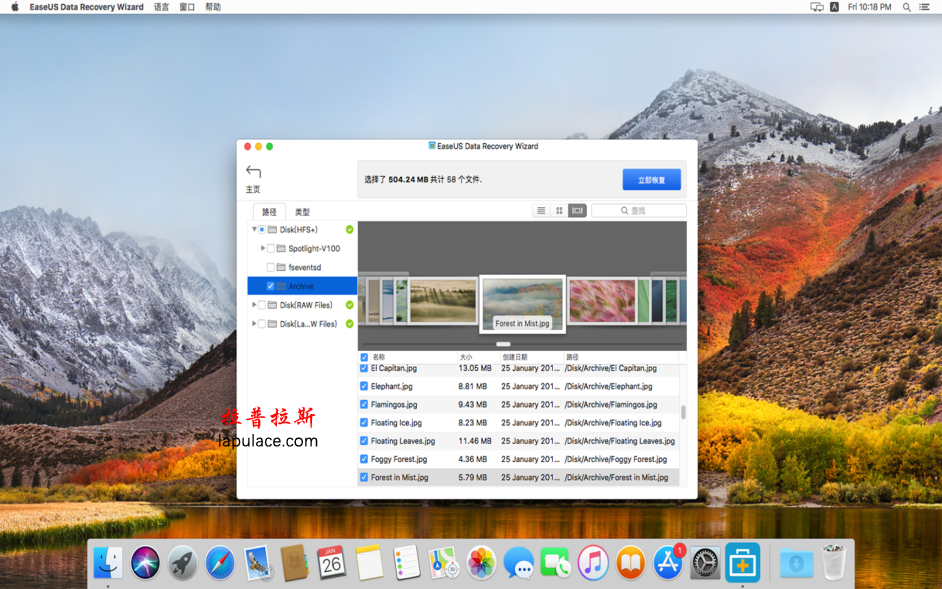This screenshot has width=942, height=589.
Task: Sort files by the 大小 column header
Action: (x=466, y=355)
